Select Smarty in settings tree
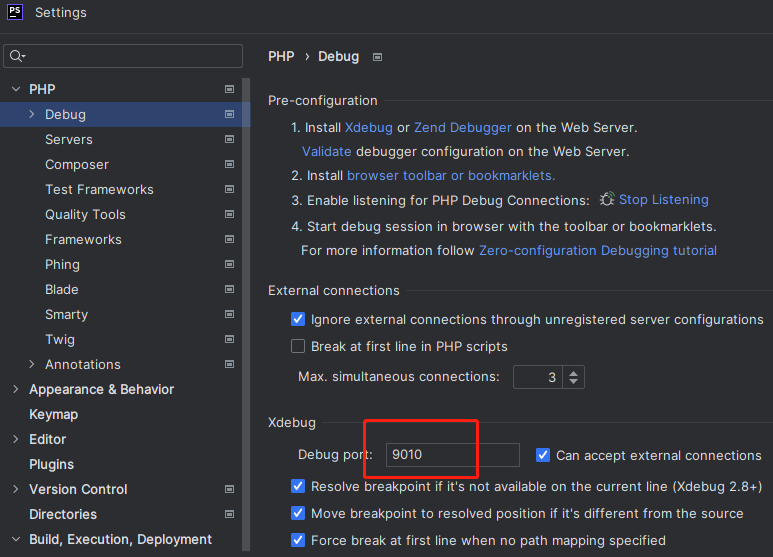Viewport: 773px width, 557px height. 67,314
